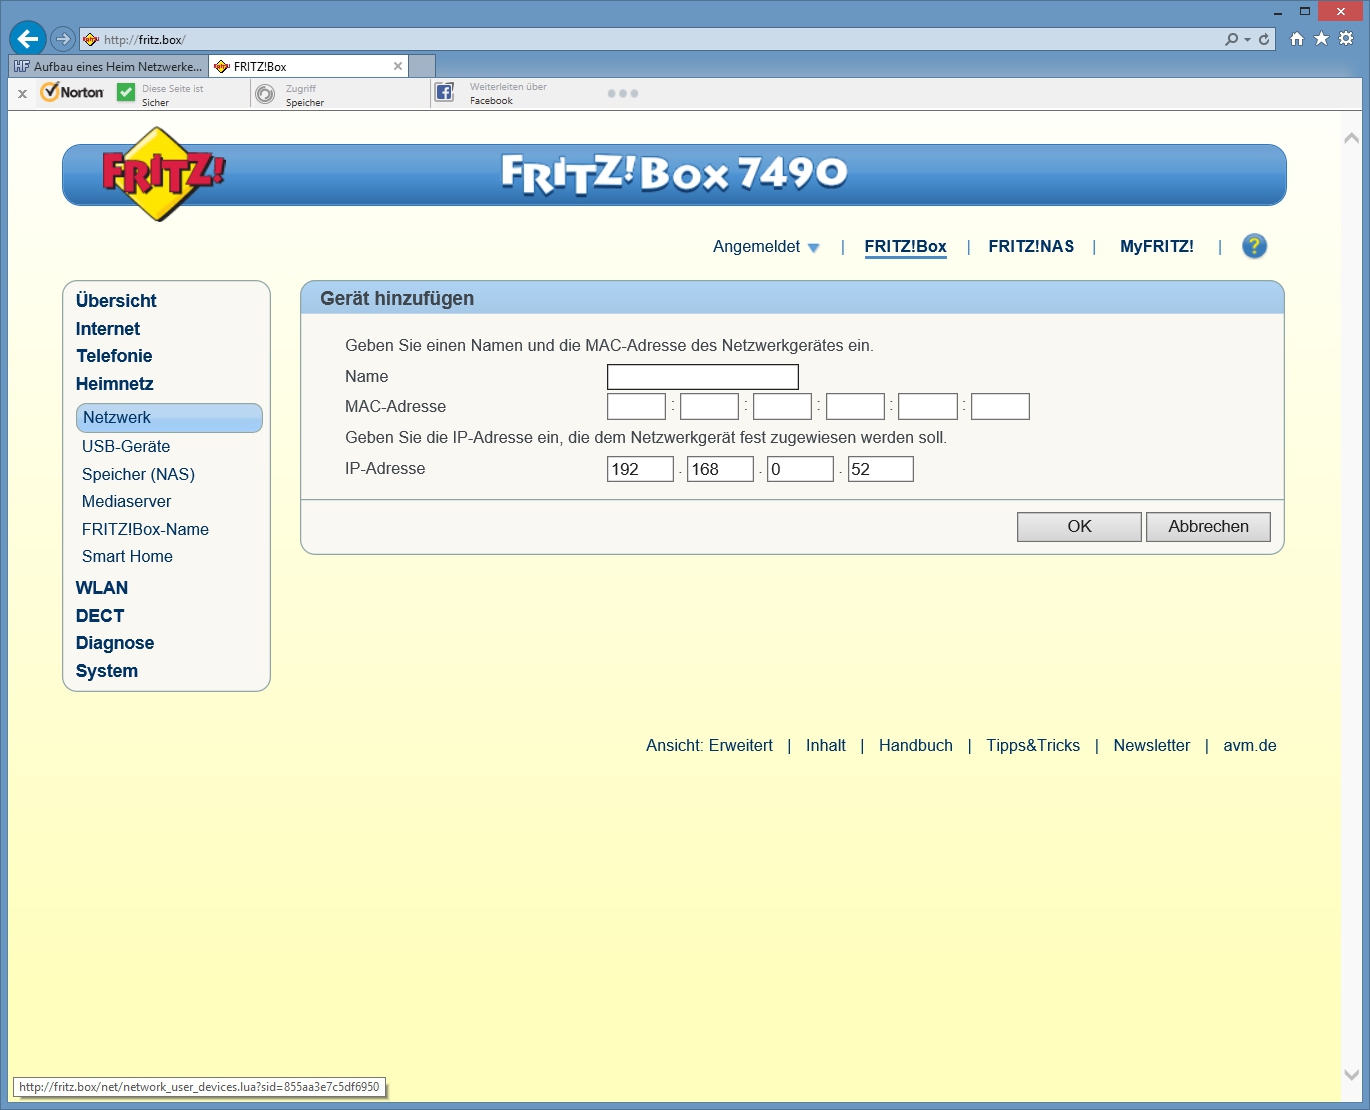
Task: Close the Norton toolbar with the x
Action: (x=22, y=94)
